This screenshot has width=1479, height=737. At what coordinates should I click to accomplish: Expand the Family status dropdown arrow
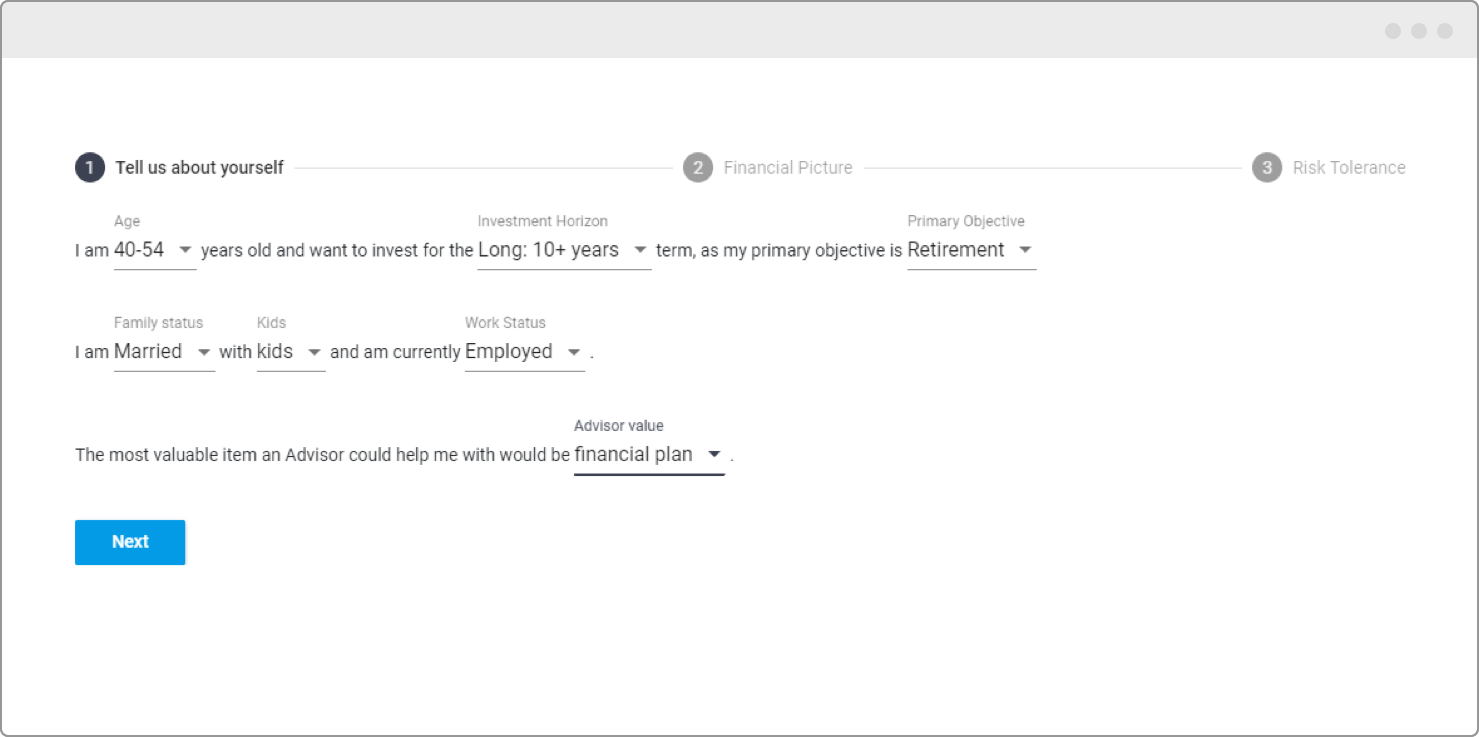point(204,353)
